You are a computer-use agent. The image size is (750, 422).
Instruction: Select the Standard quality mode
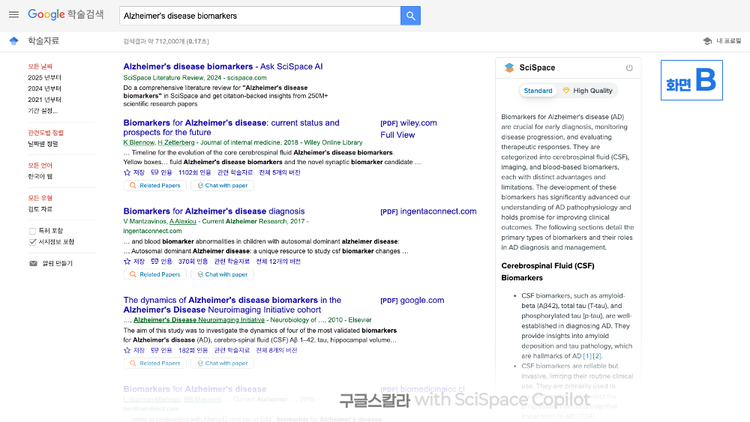point(538,90)
